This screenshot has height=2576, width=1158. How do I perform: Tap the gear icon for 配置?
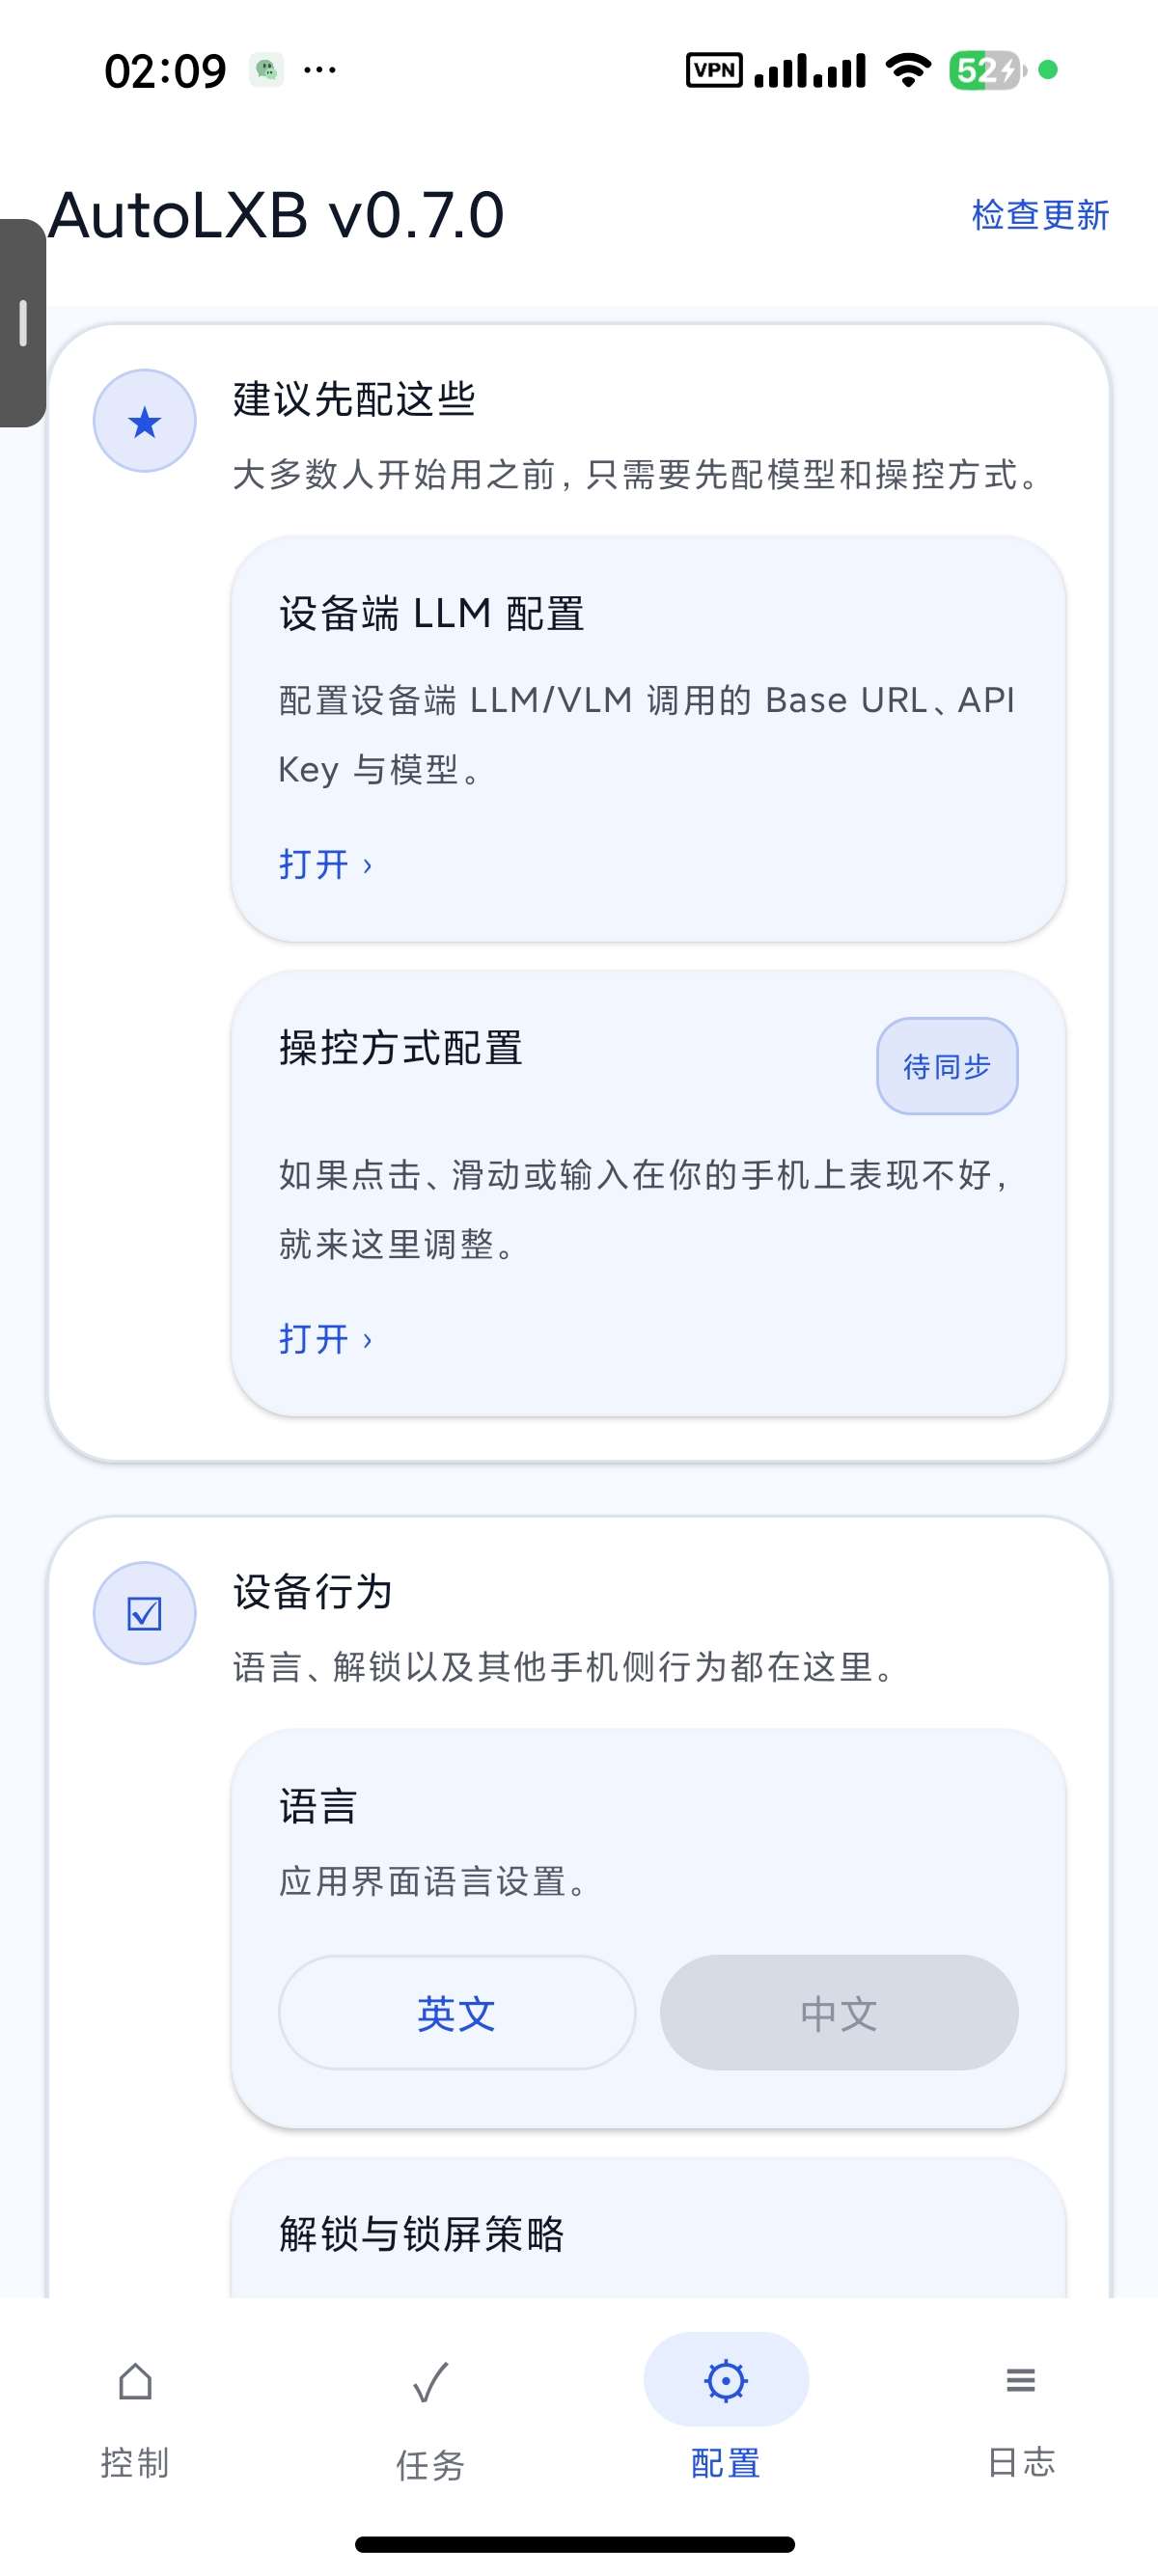726,2380
